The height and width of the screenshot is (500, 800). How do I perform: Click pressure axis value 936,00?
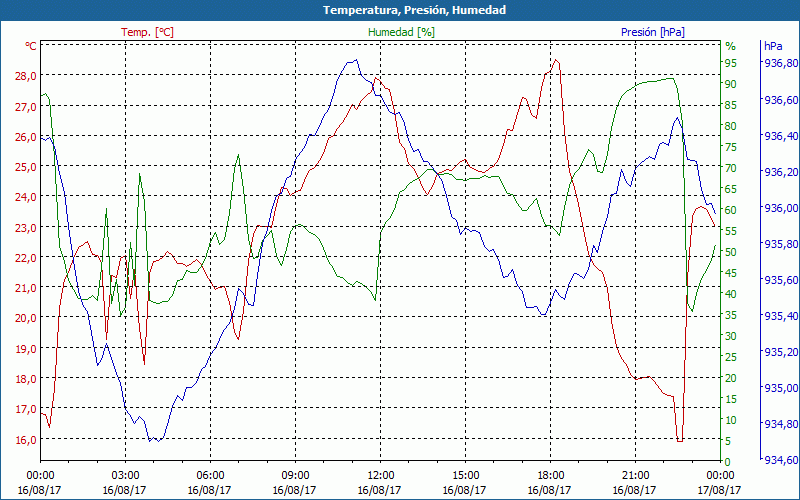(x=780, y=208)
